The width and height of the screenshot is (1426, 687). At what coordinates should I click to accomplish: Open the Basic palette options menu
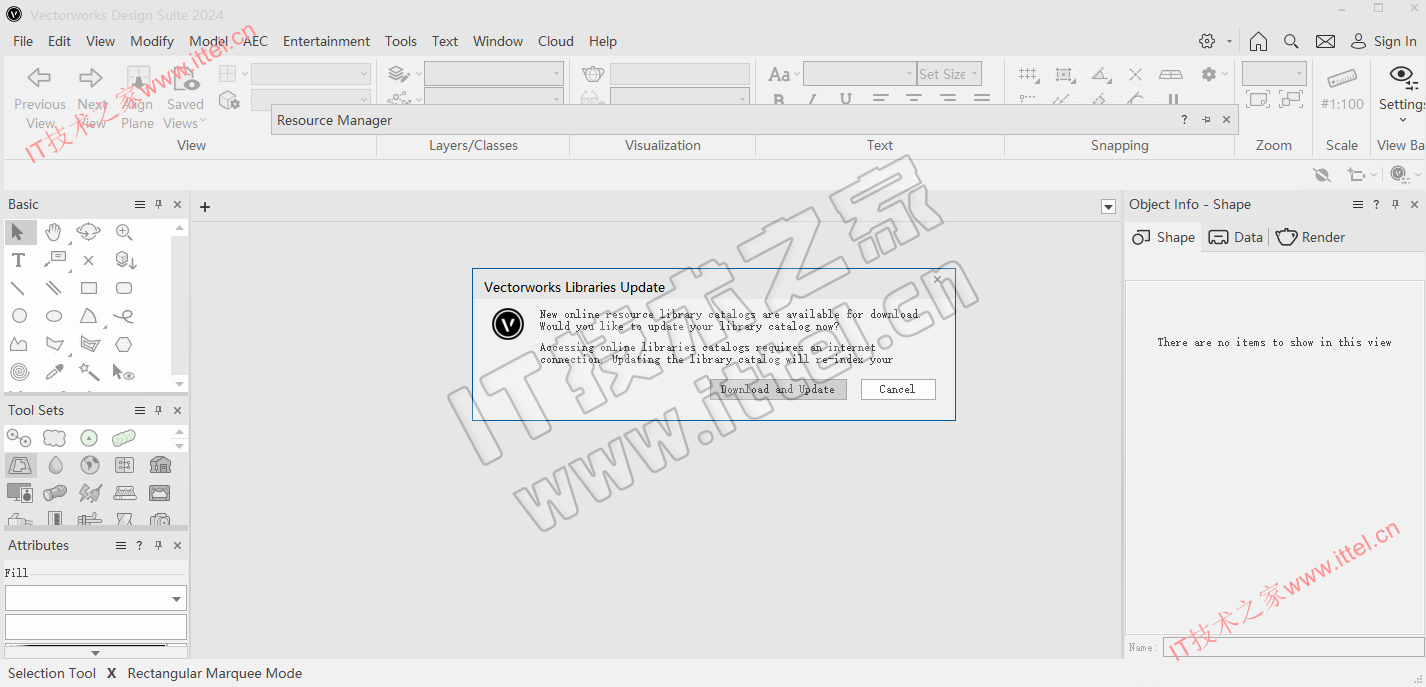point(140,204)
